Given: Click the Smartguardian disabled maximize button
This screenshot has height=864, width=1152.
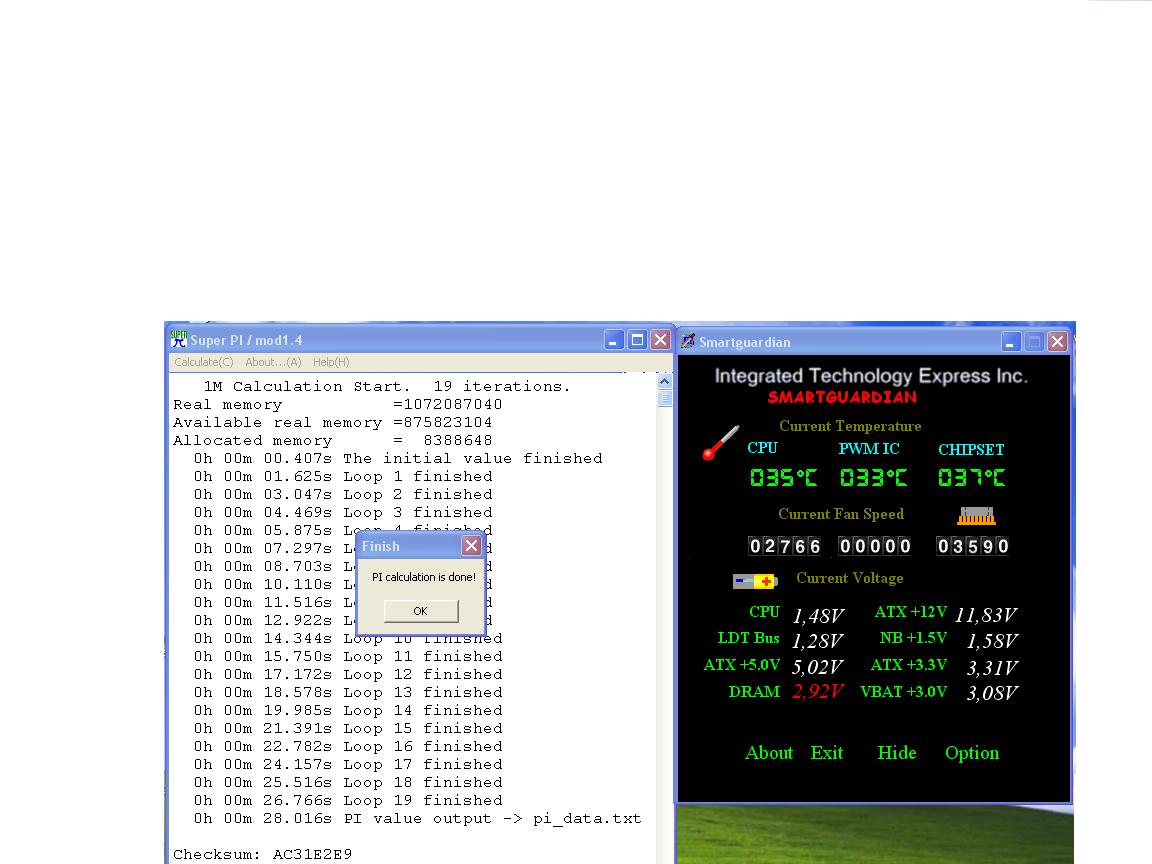Looking at the screenshot, I should (1034, 342).
